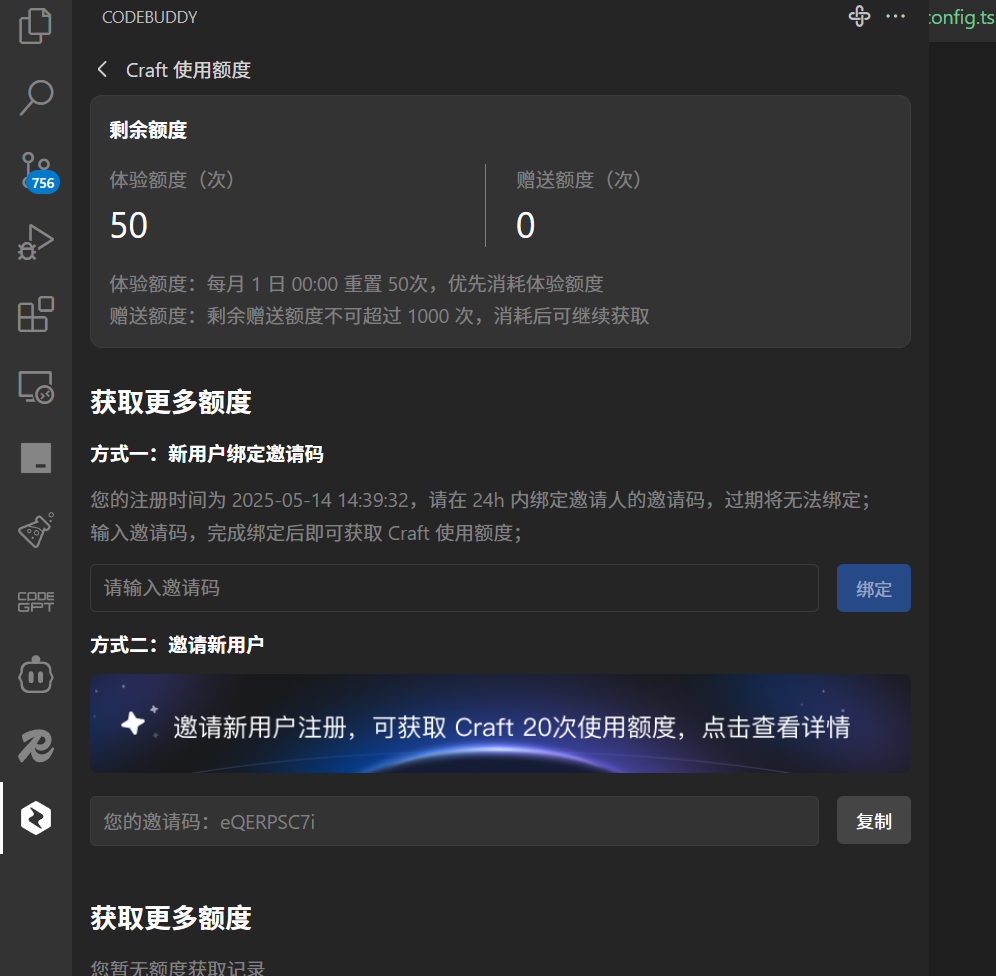Select the CodeBuddy activity bar icon
Screen dimensions: 996x976
tap(36, 818)
